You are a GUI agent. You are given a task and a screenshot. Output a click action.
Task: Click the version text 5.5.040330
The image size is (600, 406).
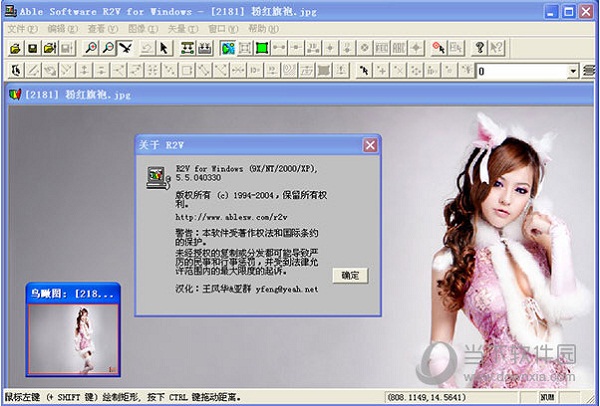[x=198, y=178]
